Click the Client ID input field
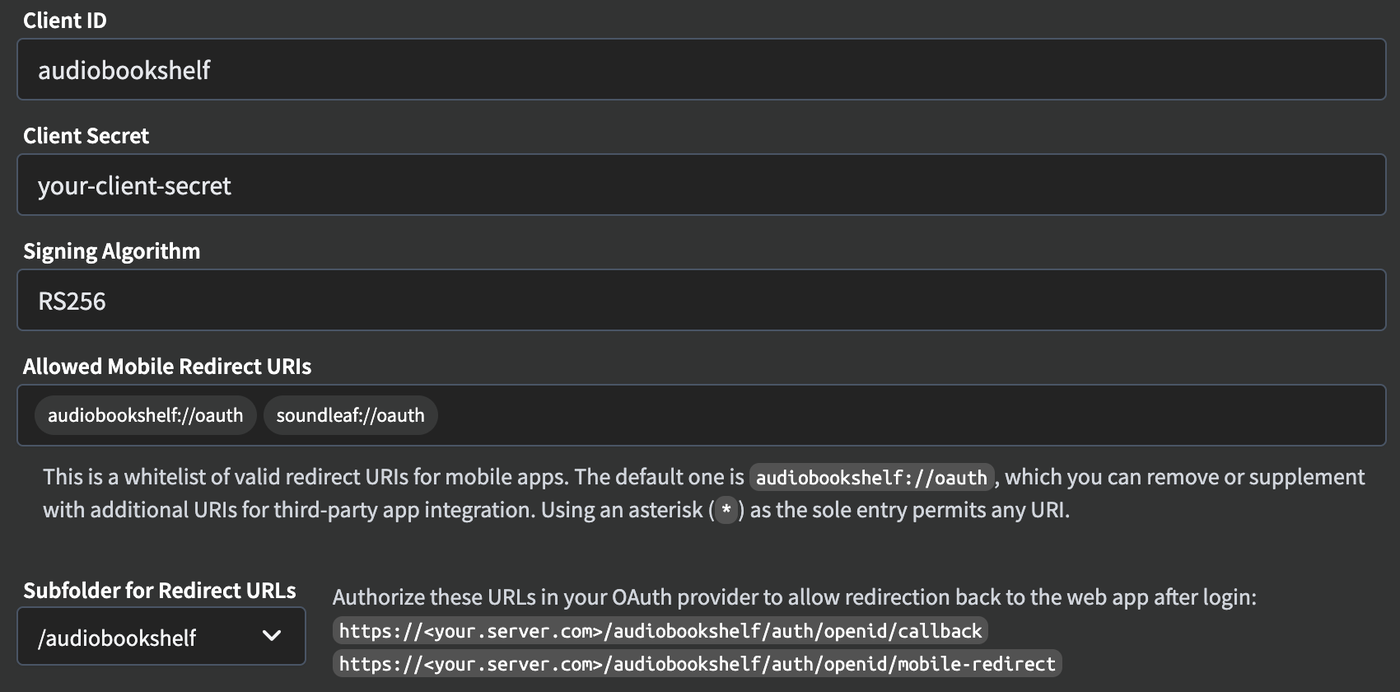 point(701,70)
